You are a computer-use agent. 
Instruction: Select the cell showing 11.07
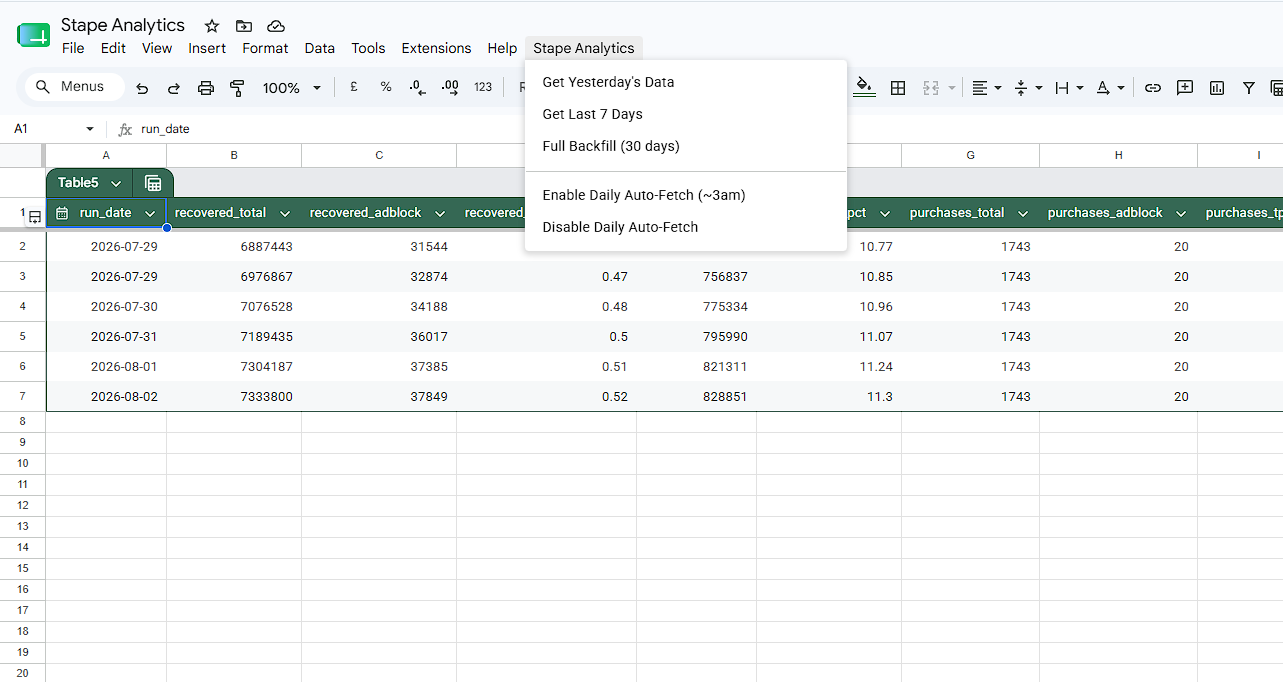click(829, 337)
